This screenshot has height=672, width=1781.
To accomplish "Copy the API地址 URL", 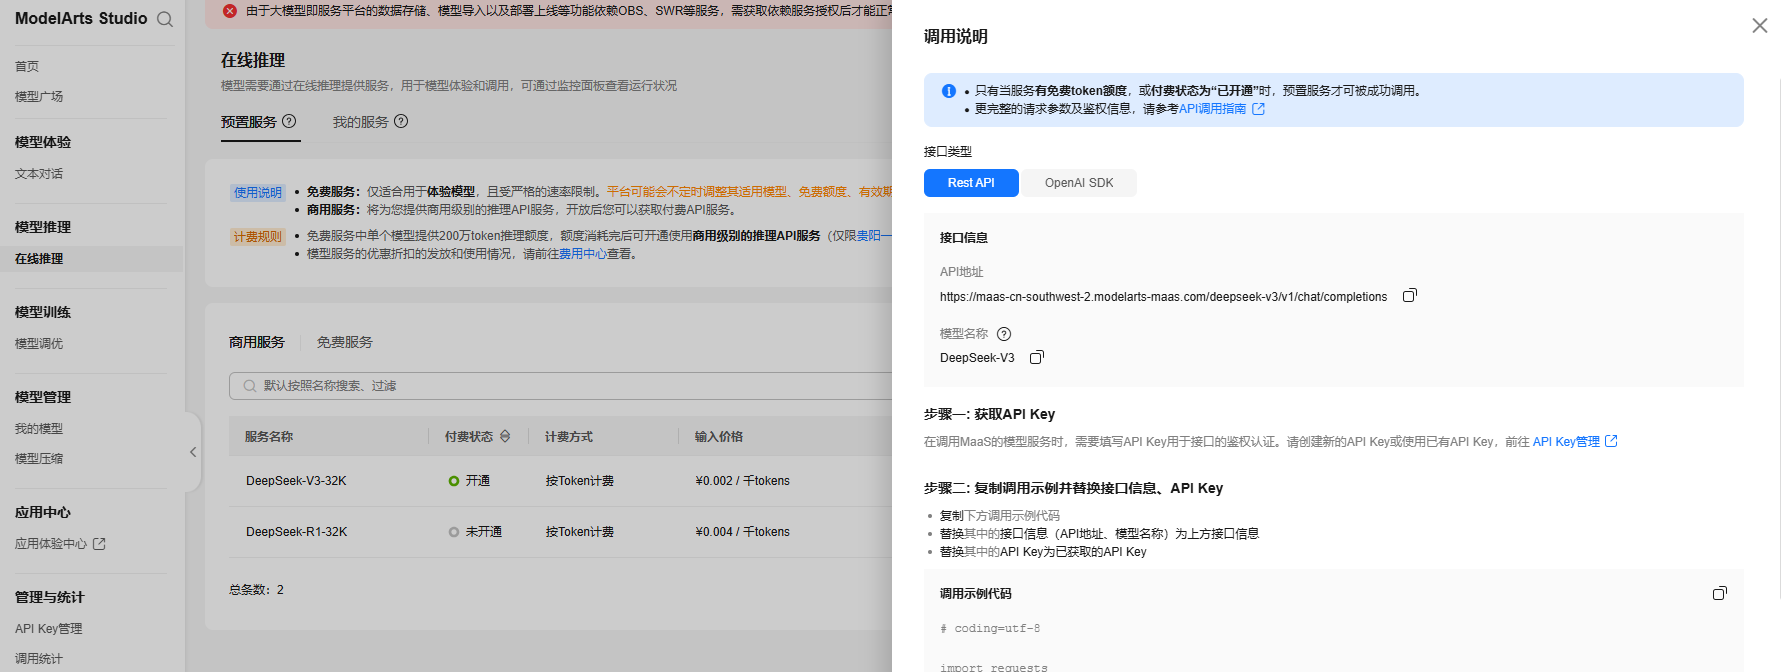I will click(x=1410, y=296).
